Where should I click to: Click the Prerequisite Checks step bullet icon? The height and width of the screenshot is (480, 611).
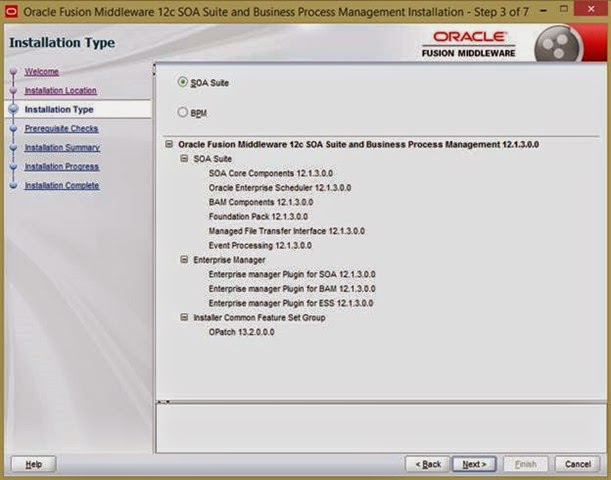(x=13, y=129)
